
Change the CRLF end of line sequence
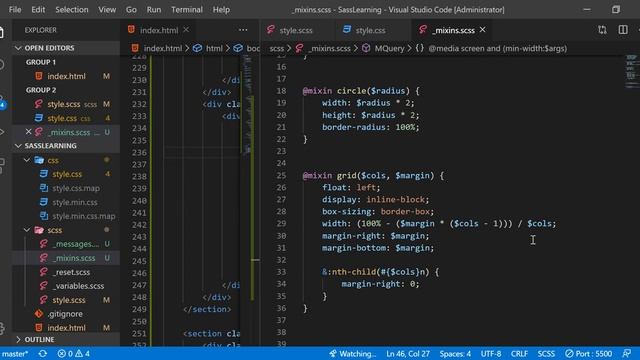(x=519, y=354)
